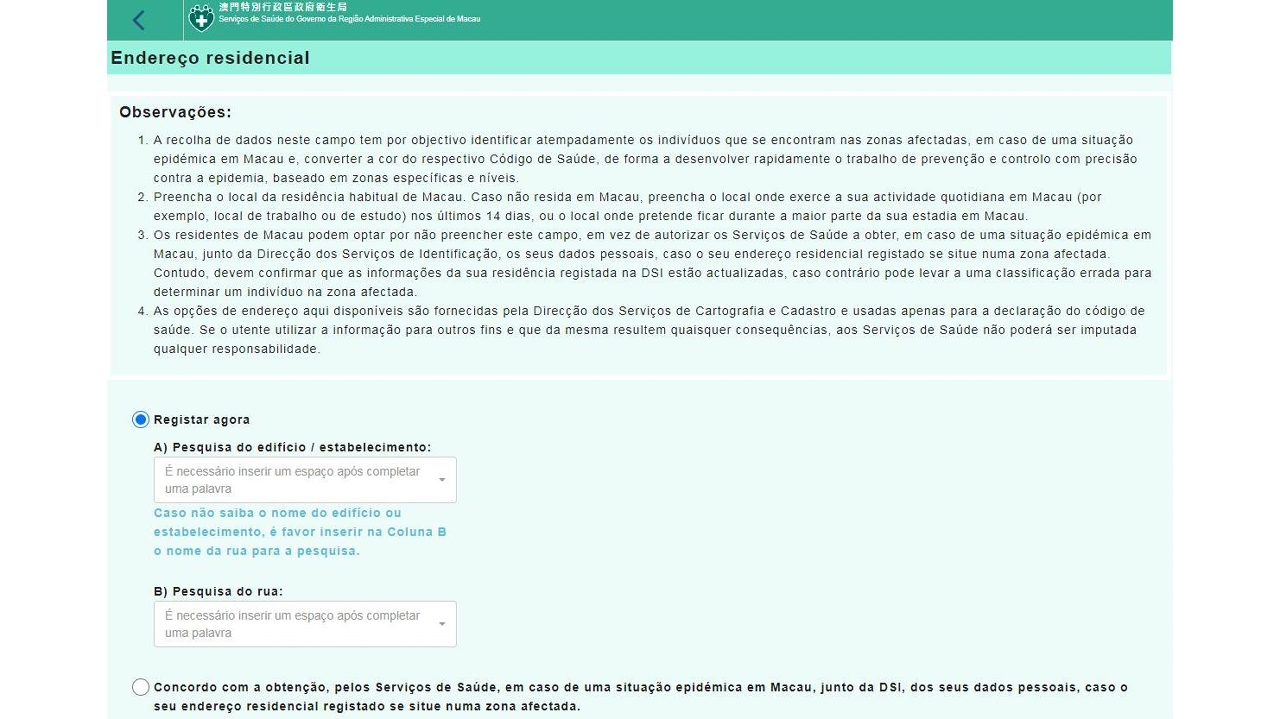Screen dimensions: 1280x719
Task: Select the 'Registar agora' radio option
Action: (x=141, y=420)
